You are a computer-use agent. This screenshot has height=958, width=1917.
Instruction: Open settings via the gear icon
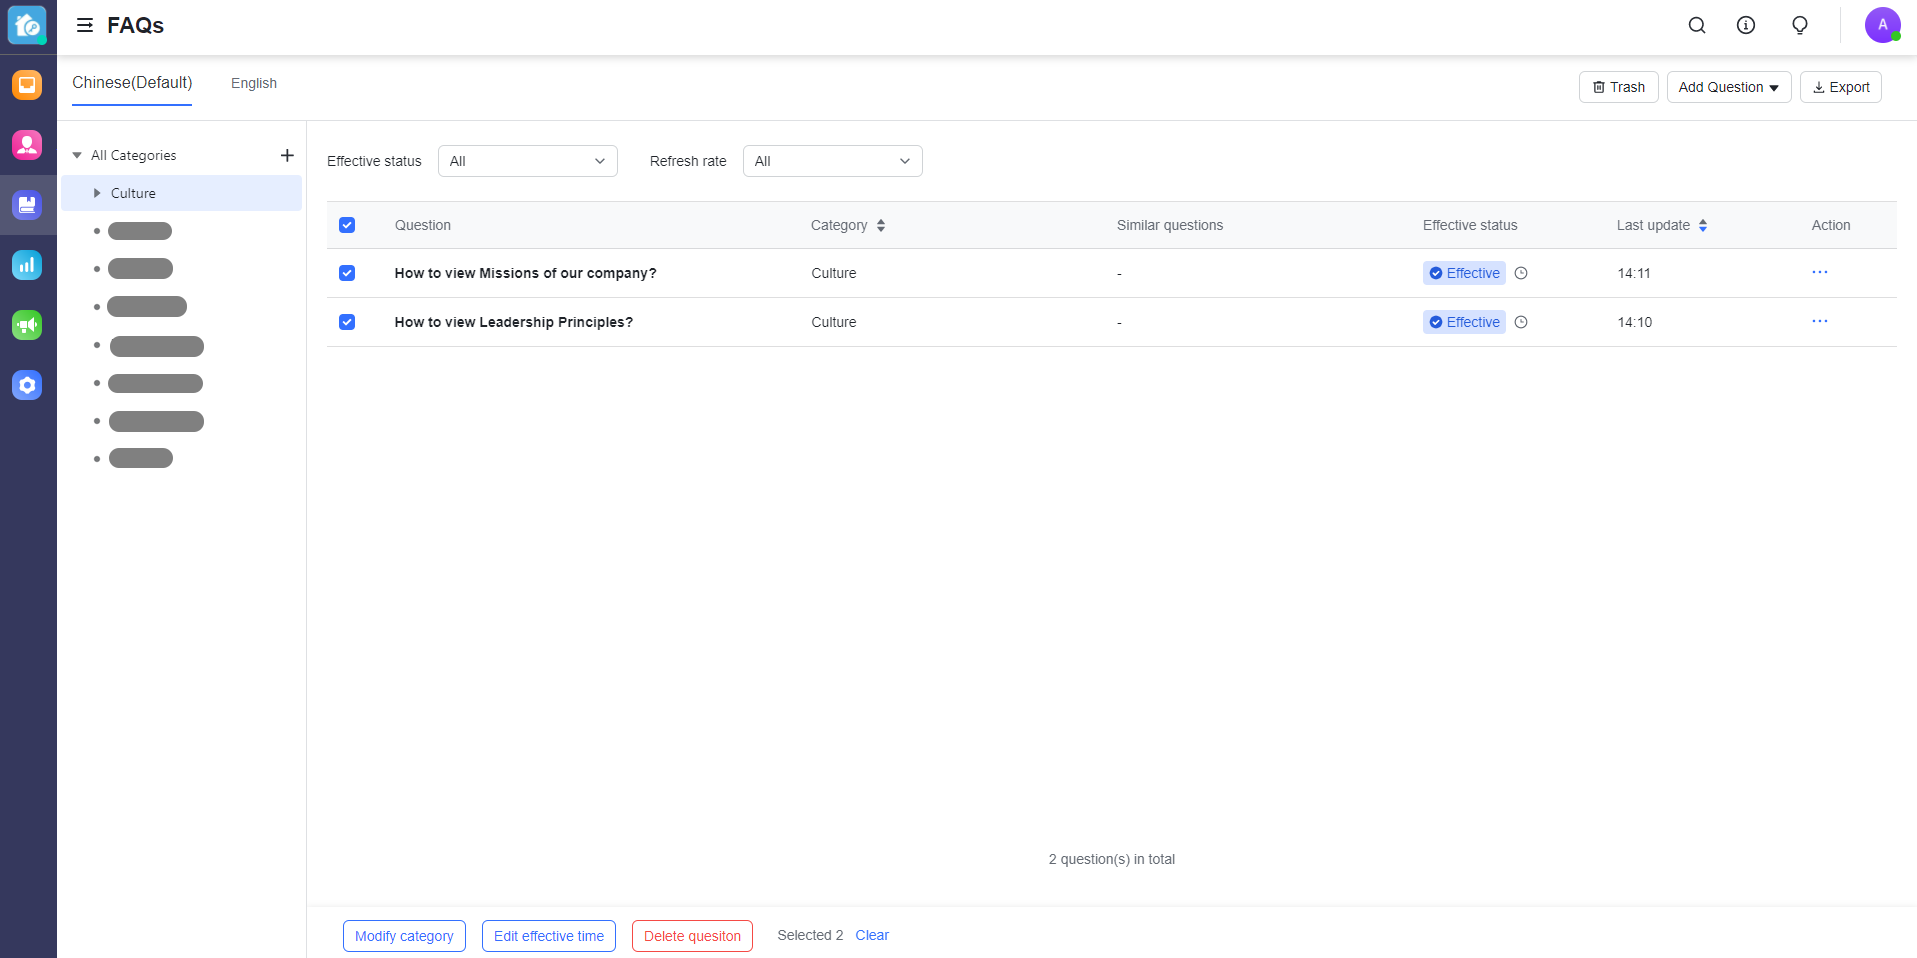(x=27, y=385)
